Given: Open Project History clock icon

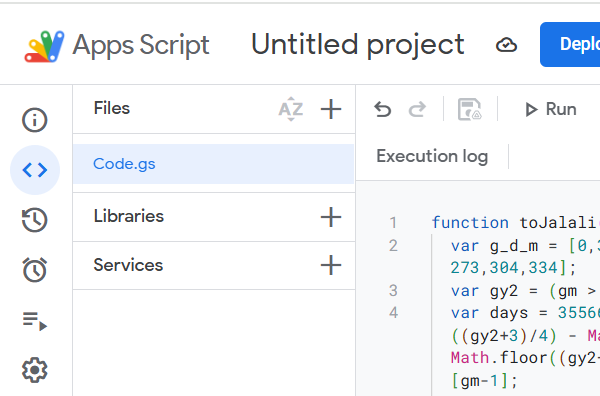Looking at the screenshot, I should [34, 220].
